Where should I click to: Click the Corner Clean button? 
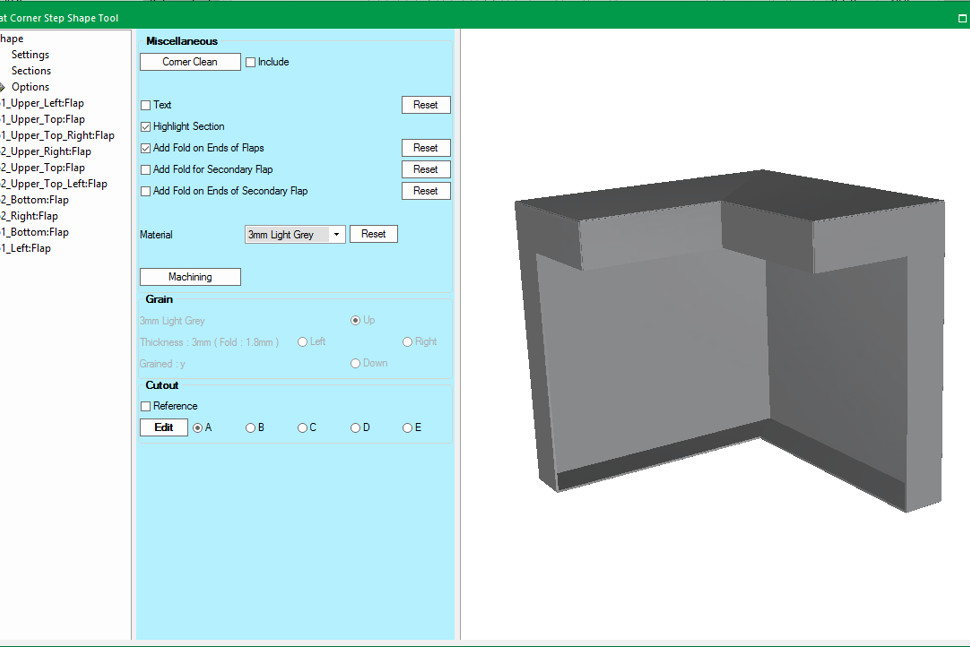[x=190, y=62]
